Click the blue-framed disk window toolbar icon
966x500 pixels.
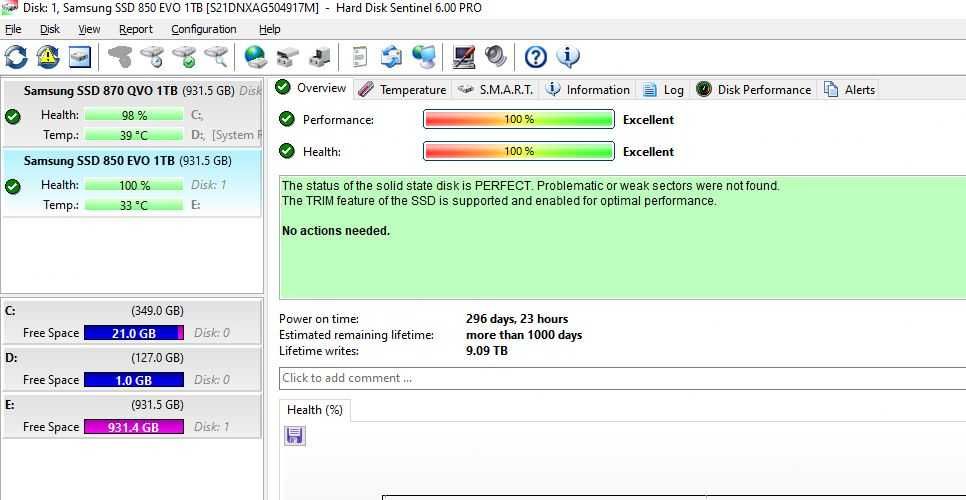click(80, 57)
